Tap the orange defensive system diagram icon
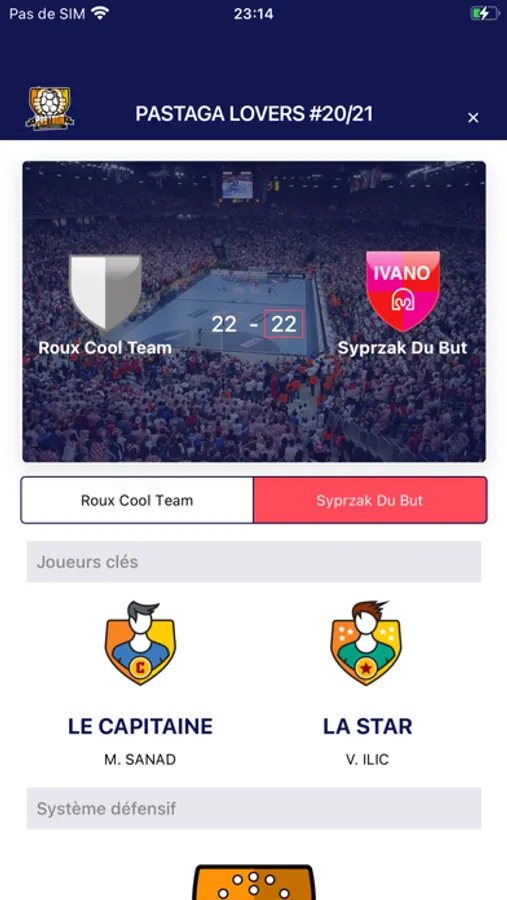Image resolution: width=507 pixels, height=900 pixels. tap(254, 882)
